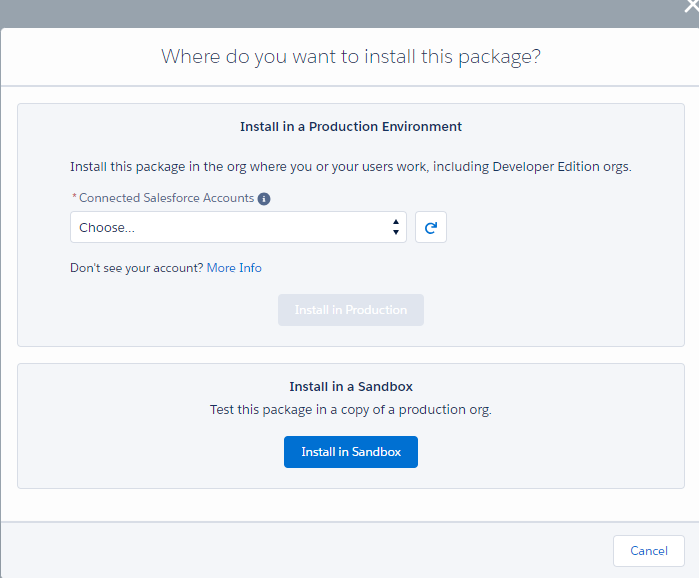Refresh the connected accounts list

[x=431, y=227]
